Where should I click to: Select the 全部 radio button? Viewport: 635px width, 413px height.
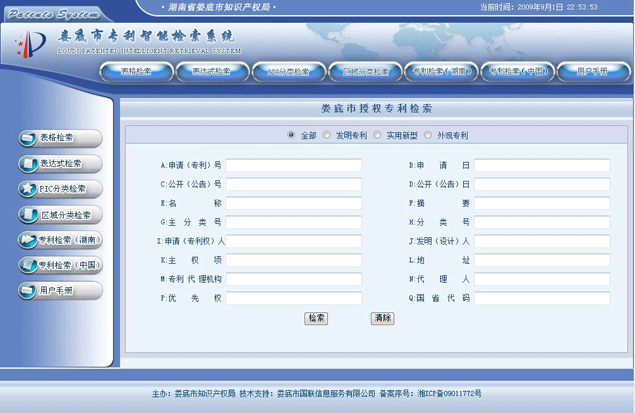point(291,135)
